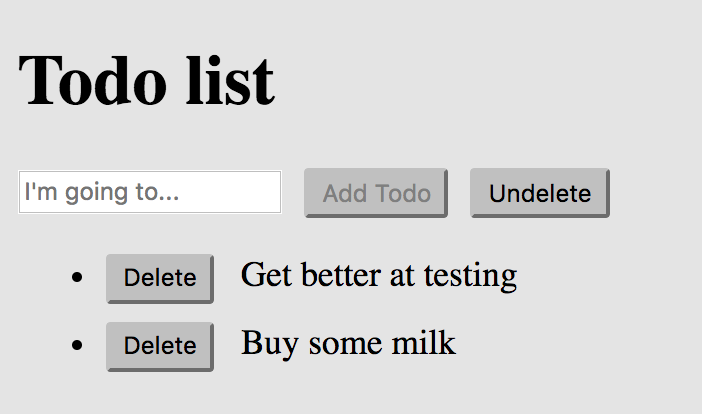Focus the new todo input placeholder text
This screenshot has width=702, height=414.
click(102, 192)
